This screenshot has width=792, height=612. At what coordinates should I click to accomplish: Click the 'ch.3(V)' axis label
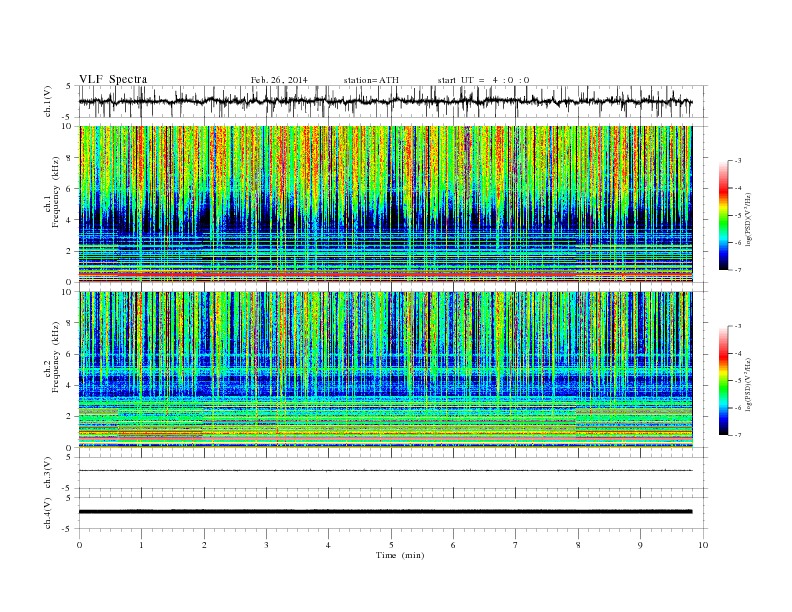click(48, 473)
